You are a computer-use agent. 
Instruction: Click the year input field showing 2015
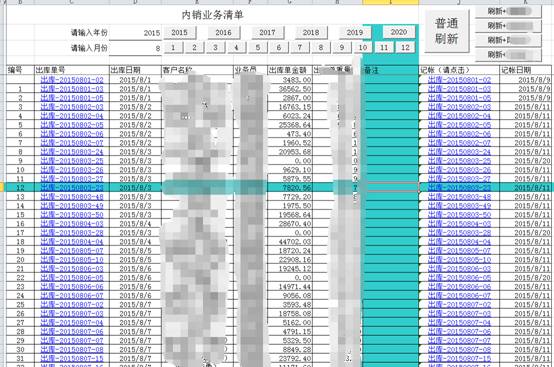[135, 33]
